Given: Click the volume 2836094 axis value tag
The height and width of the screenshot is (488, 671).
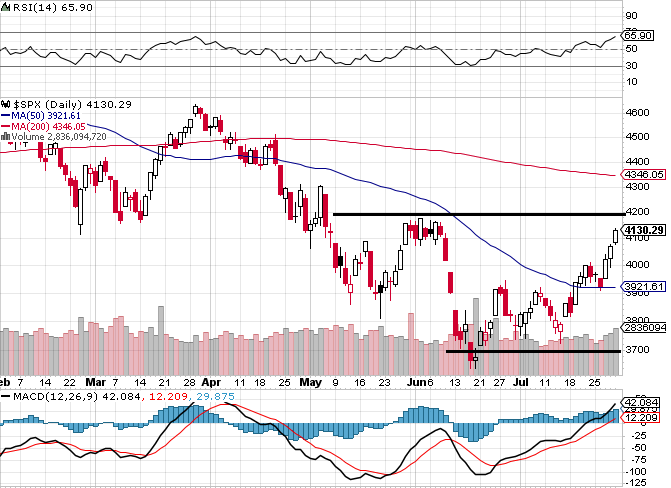Looking at the screenshot, I should 643,327.
